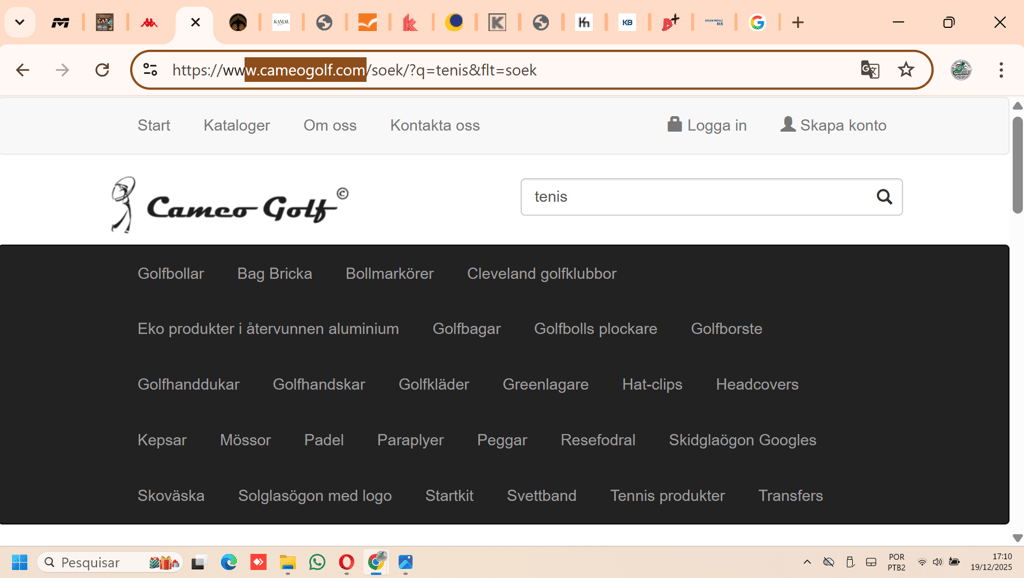Open Golfbagar category

tap(466, 329)
